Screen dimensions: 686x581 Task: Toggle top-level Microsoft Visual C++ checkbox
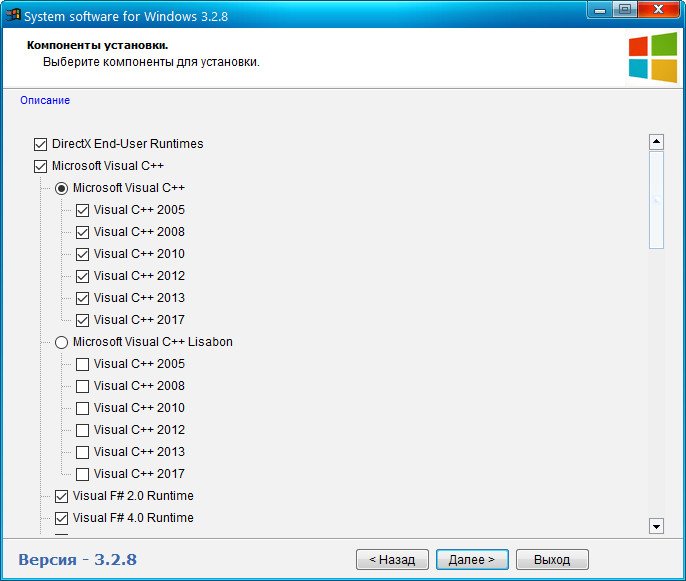40,166
